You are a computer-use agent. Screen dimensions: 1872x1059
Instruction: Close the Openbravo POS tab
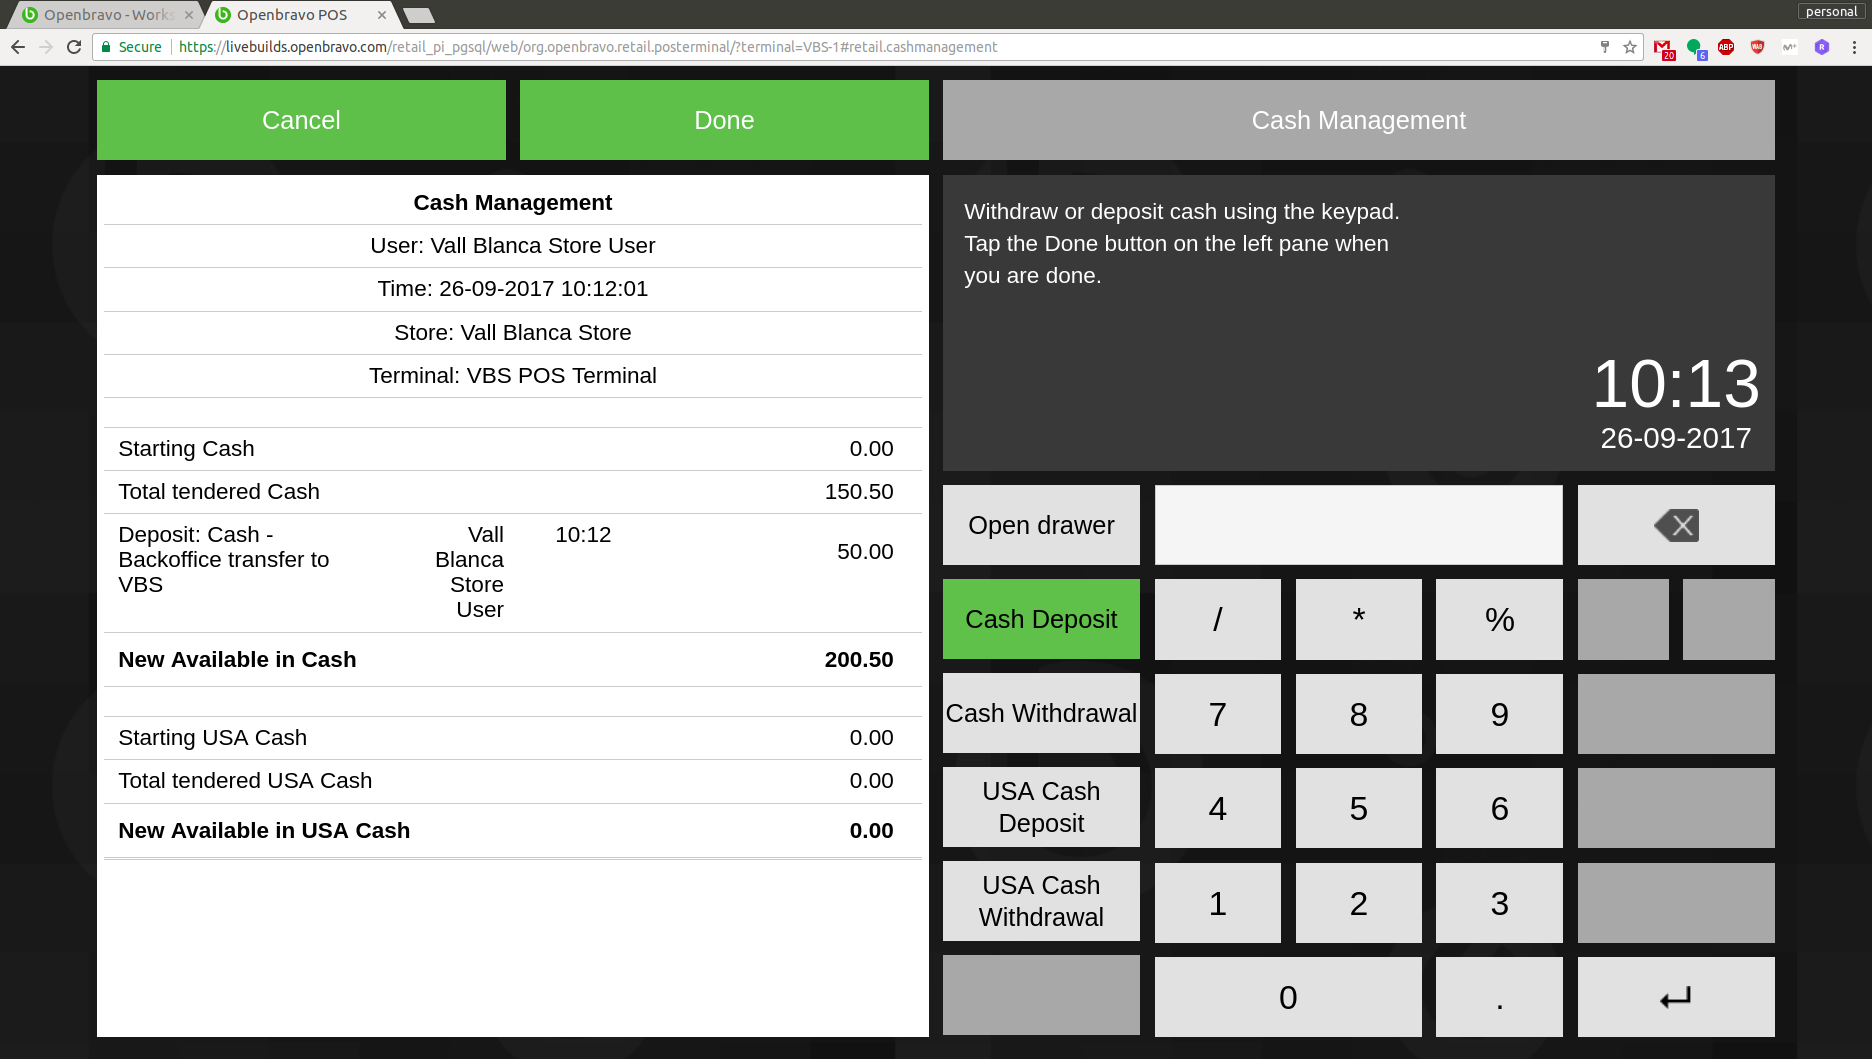382,15
